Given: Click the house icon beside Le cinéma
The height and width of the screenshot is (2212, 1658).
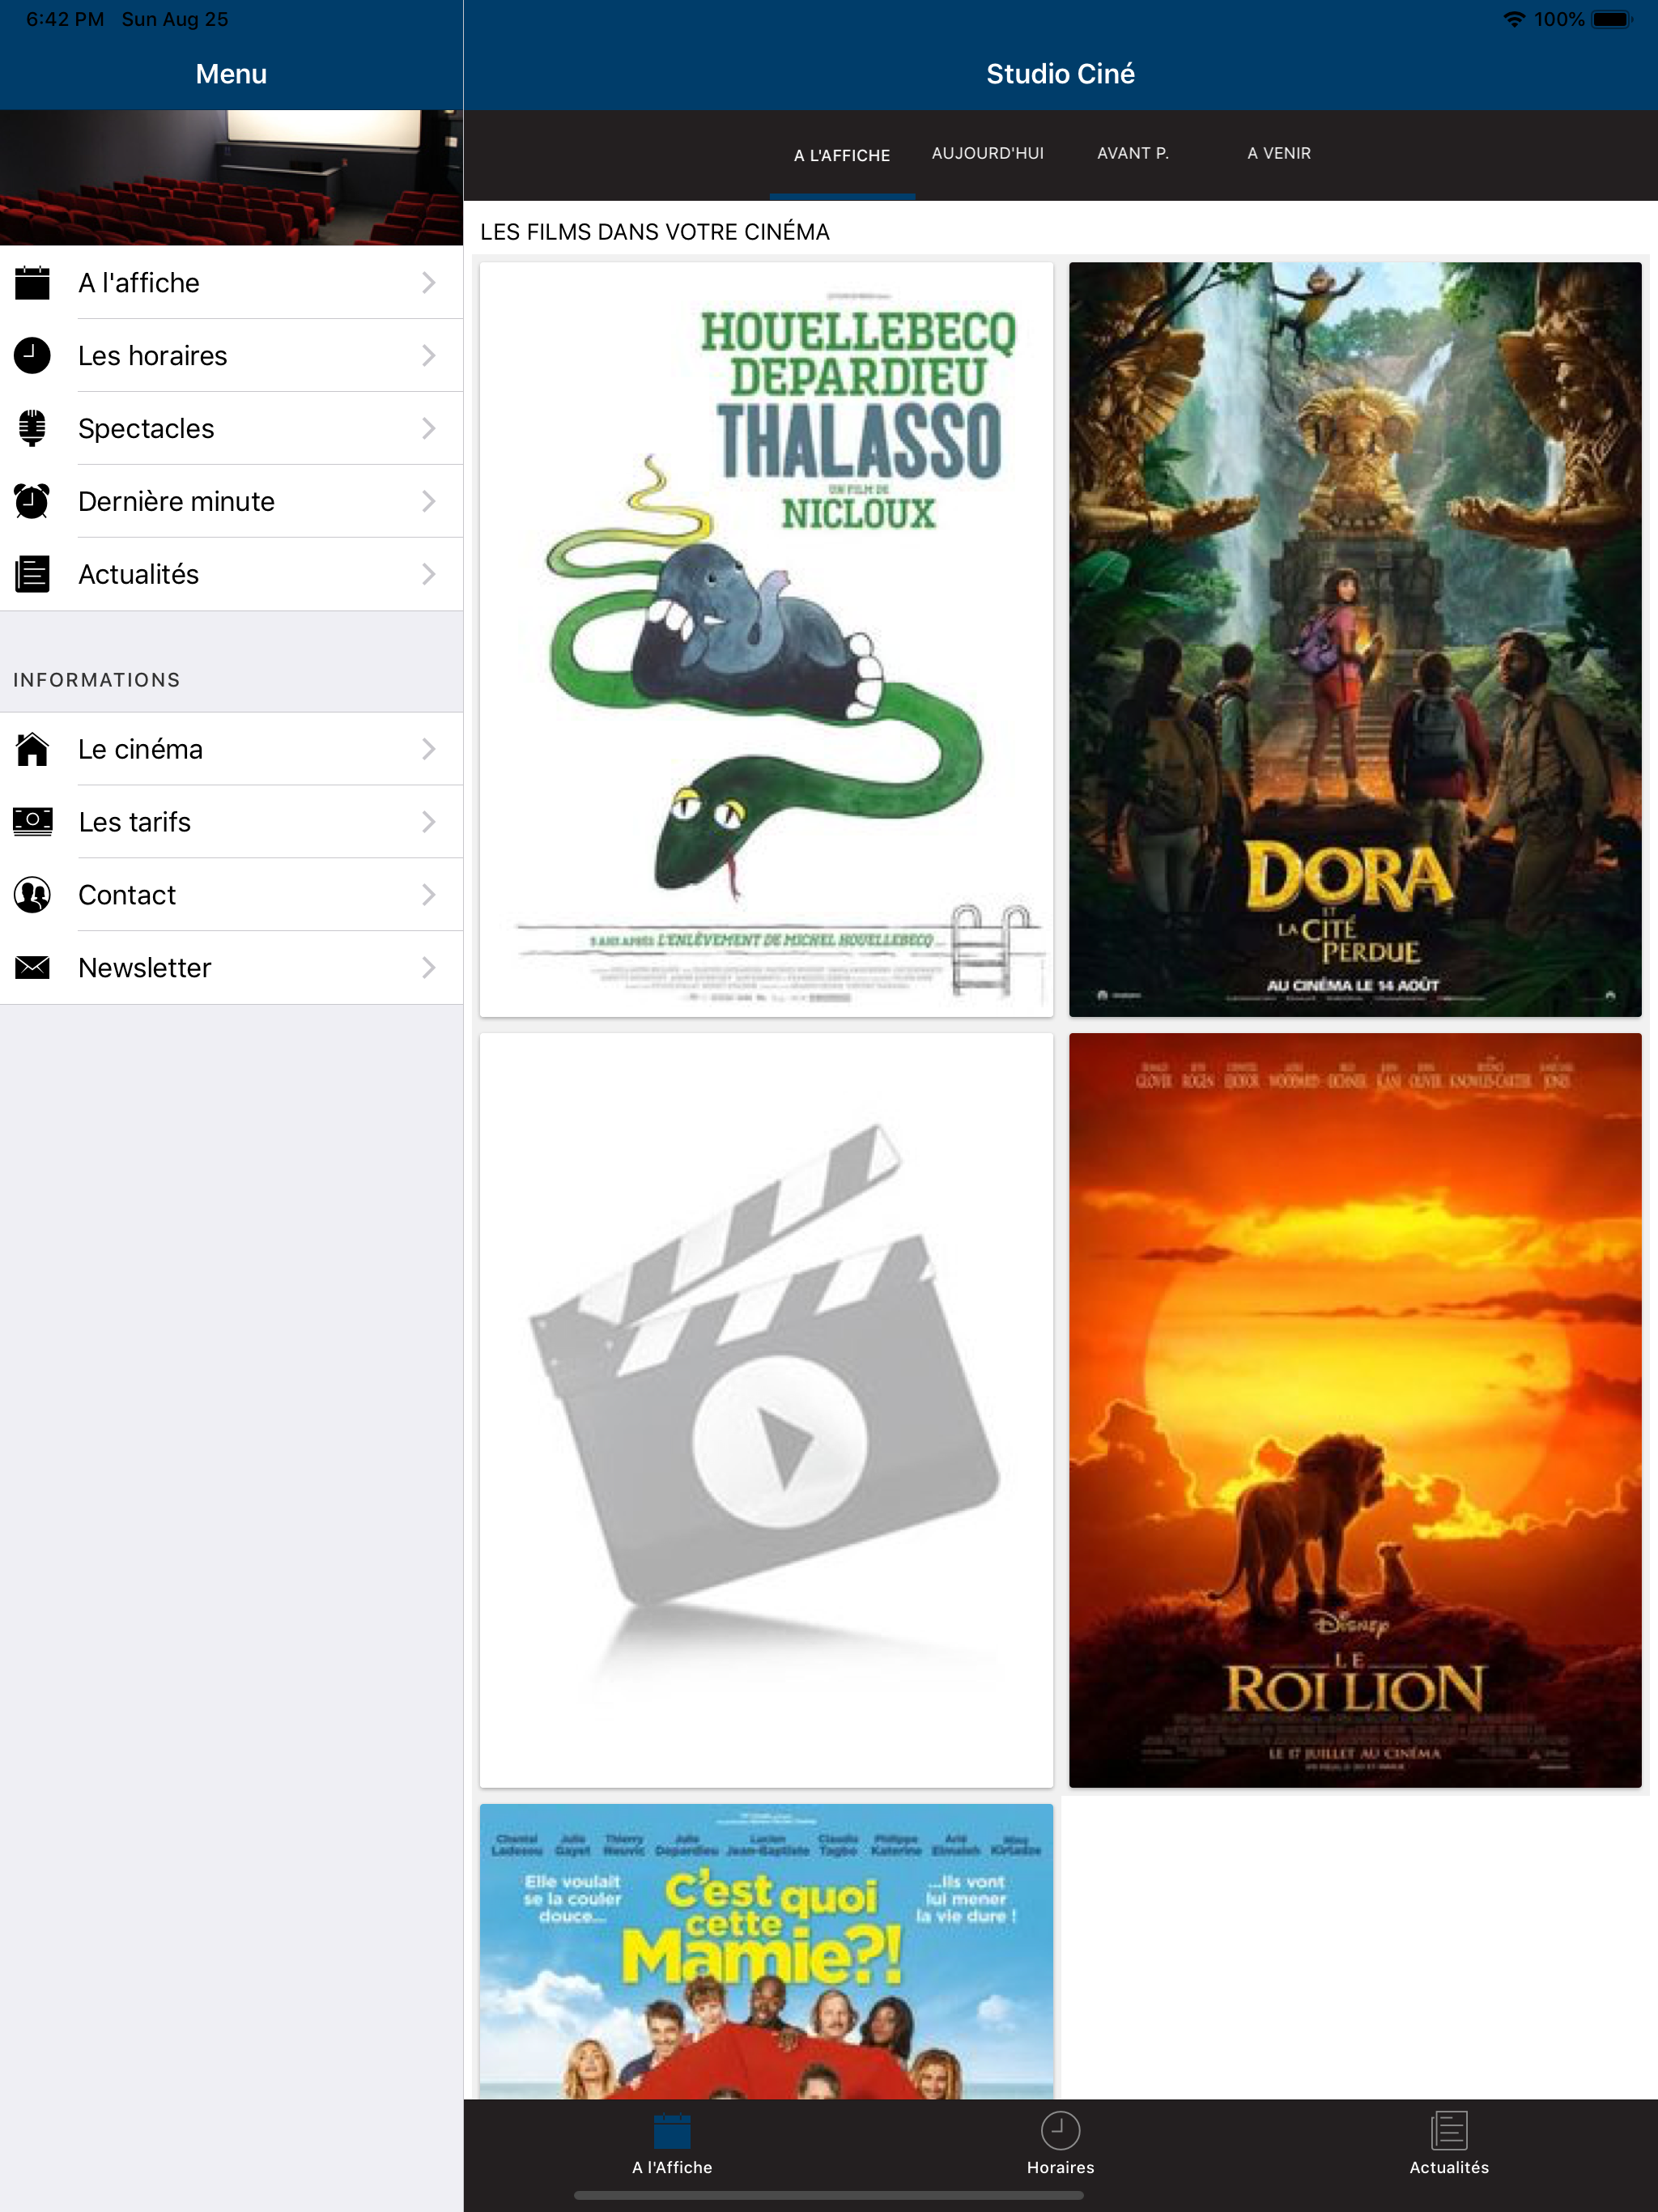Looking at the screenshot, I should pos(32,749).
